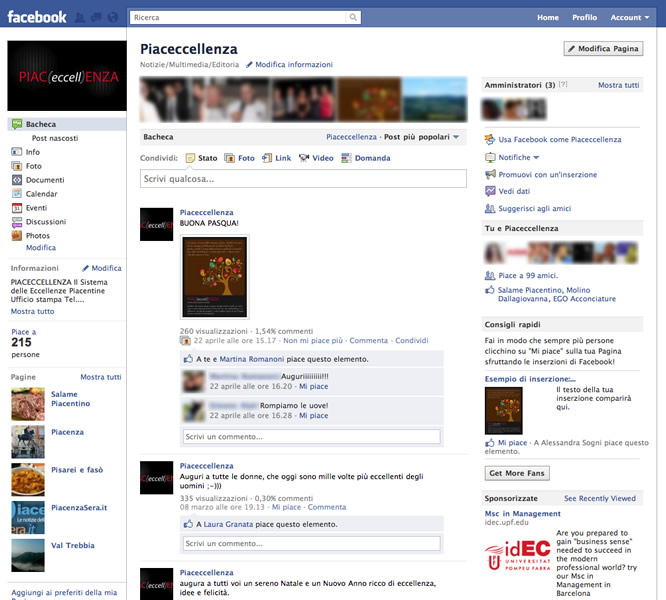The image size is (666, 600).
Task: Click the Video share icon
Action: (304, 158)
